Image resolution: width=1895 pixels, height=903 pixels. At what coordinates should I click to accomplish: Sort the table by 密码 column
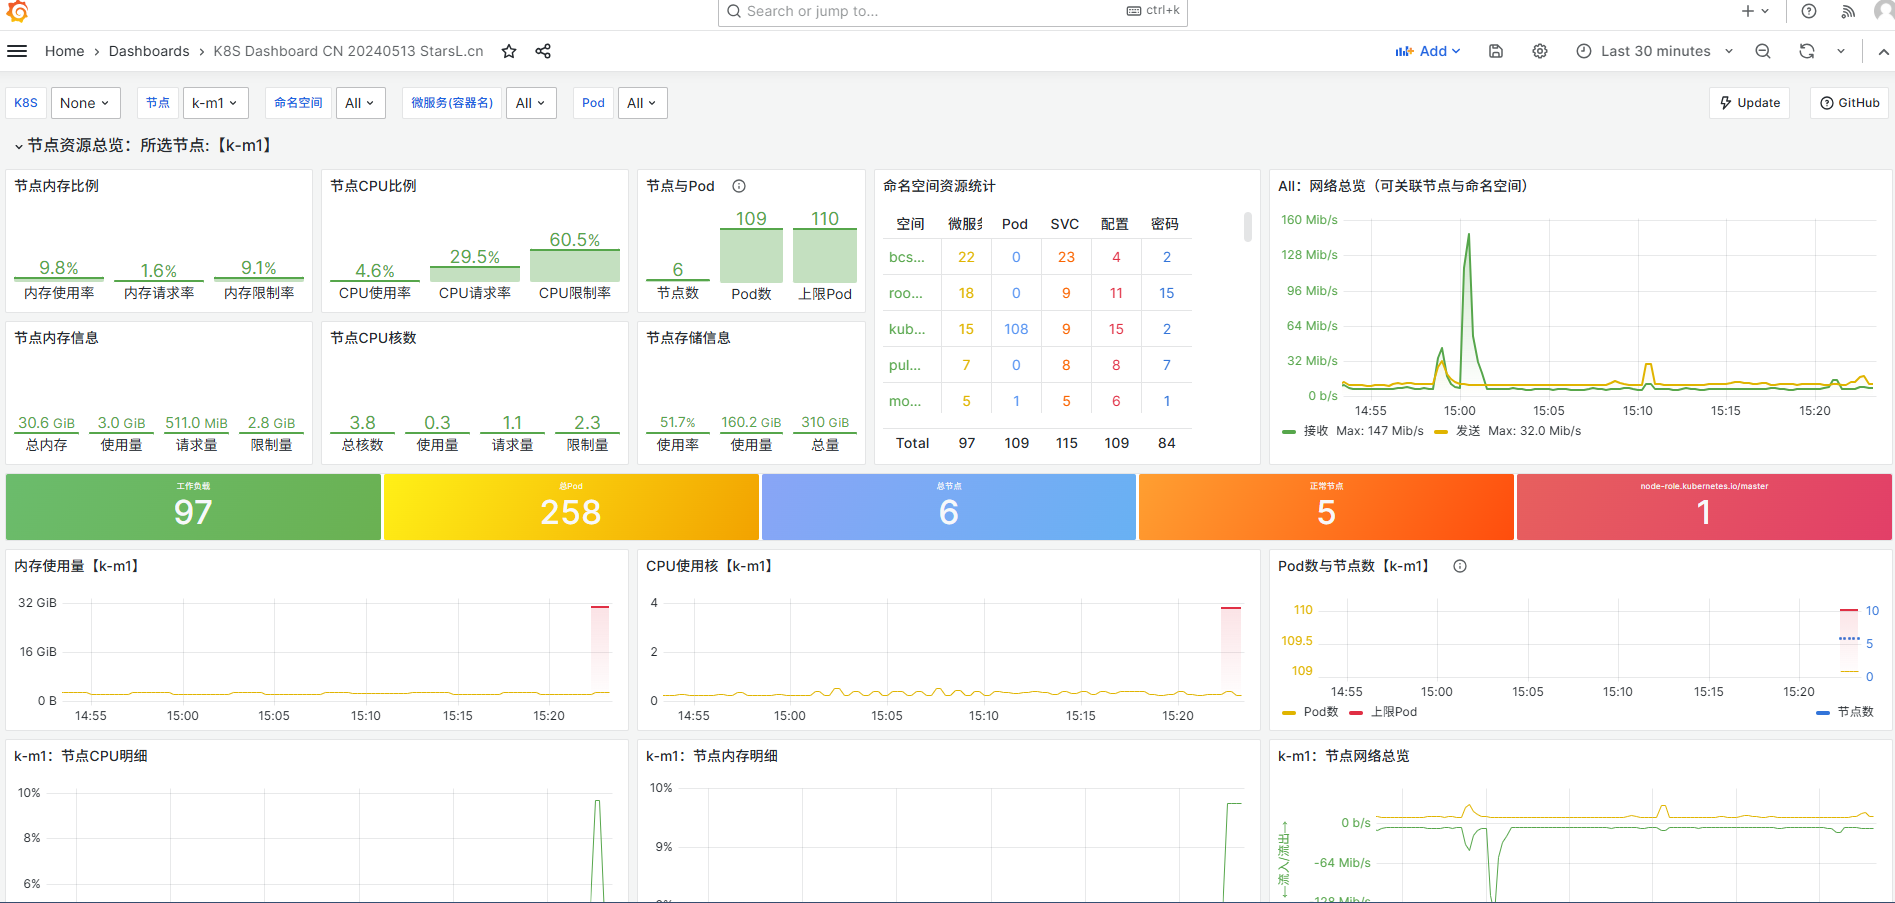[1165, 224]
